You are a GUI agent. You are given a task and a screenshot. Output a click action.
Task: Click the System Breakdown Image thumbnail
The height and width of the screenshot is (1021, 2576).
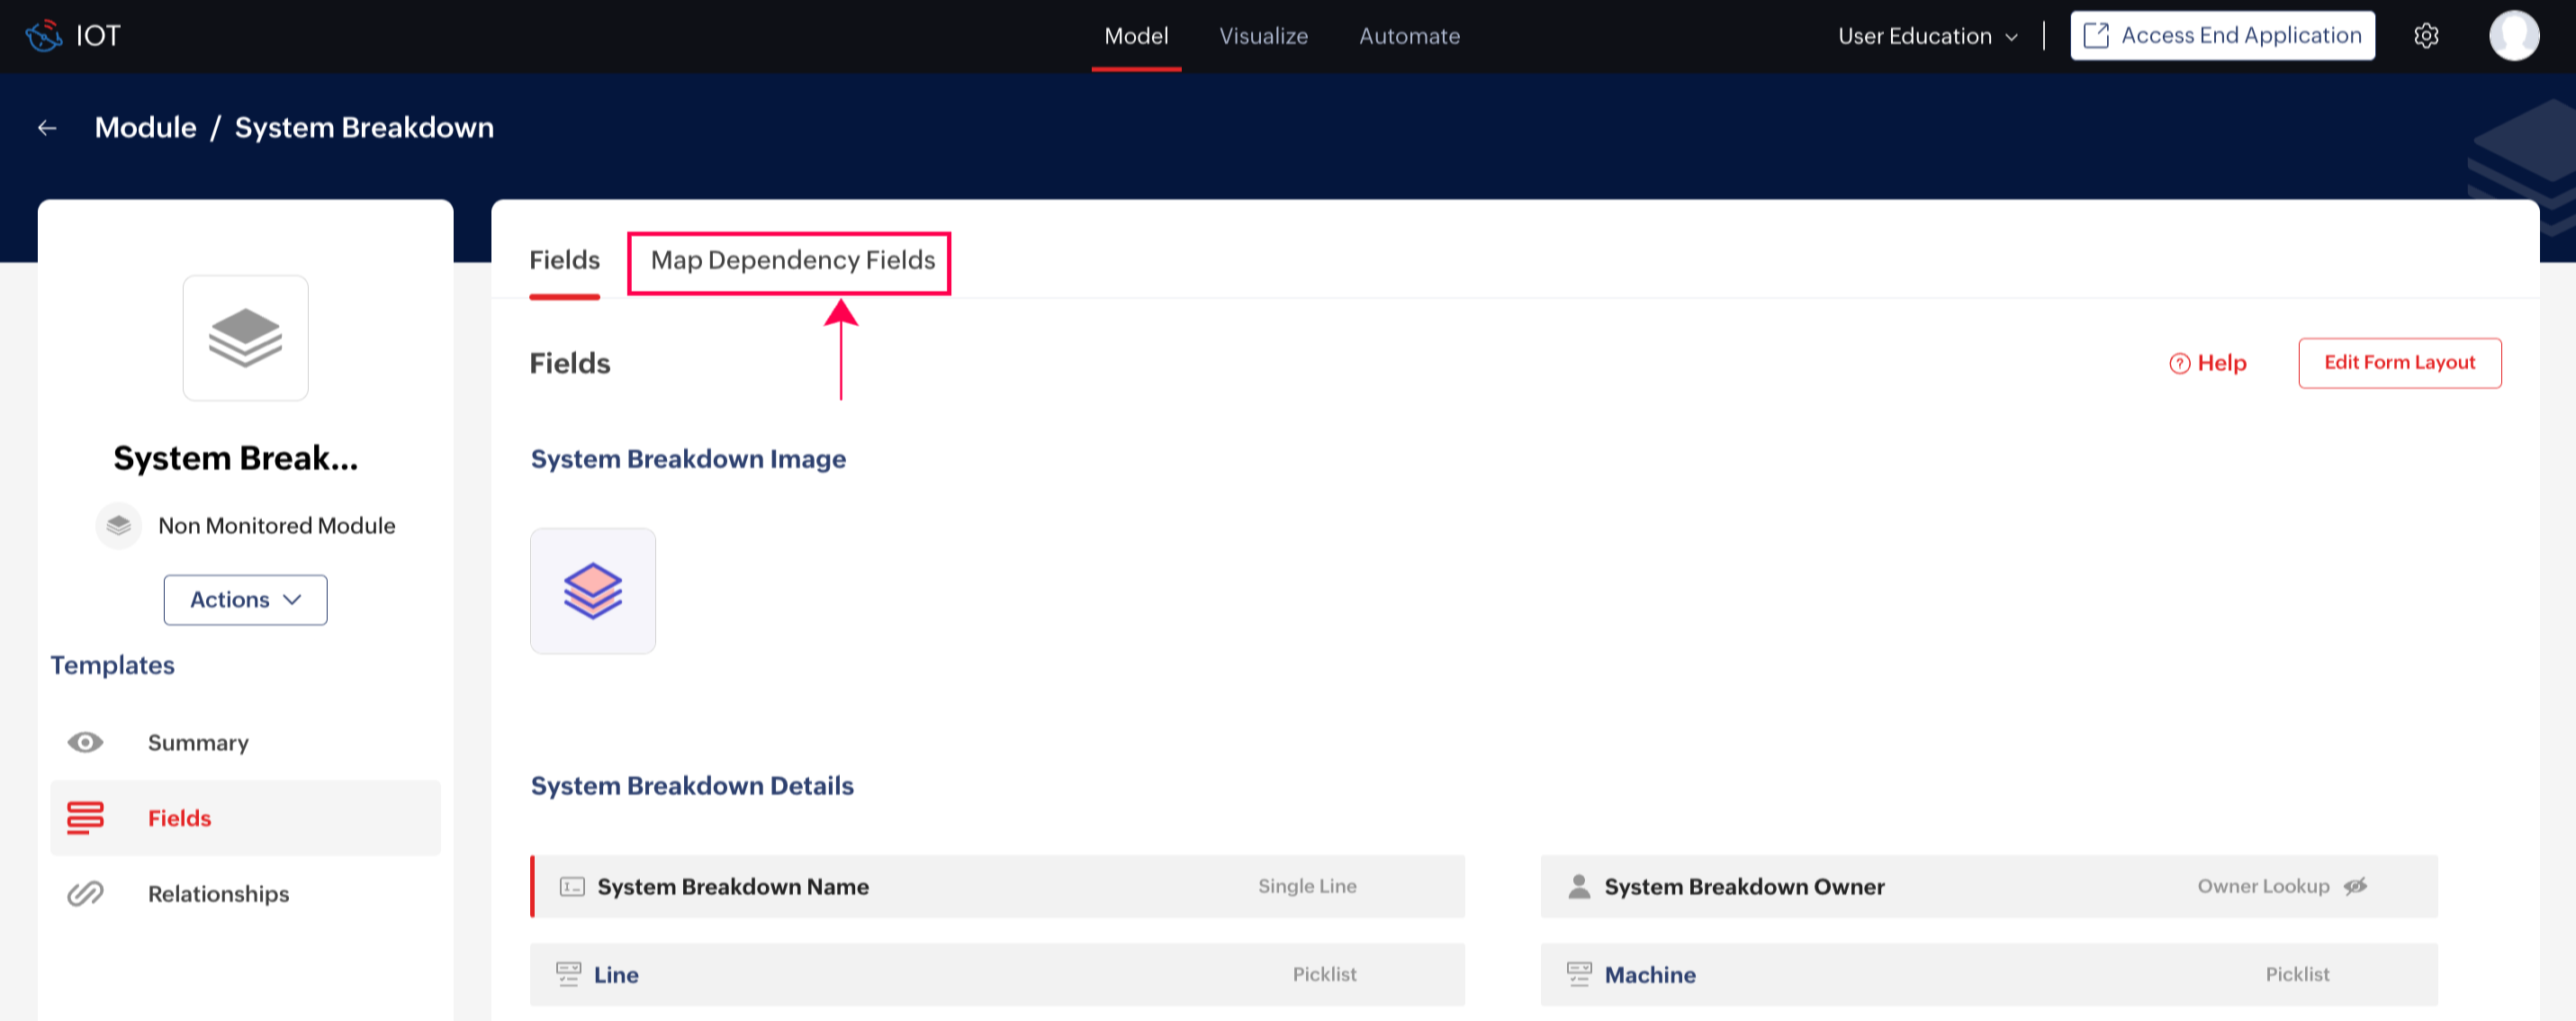coord(592,591)
